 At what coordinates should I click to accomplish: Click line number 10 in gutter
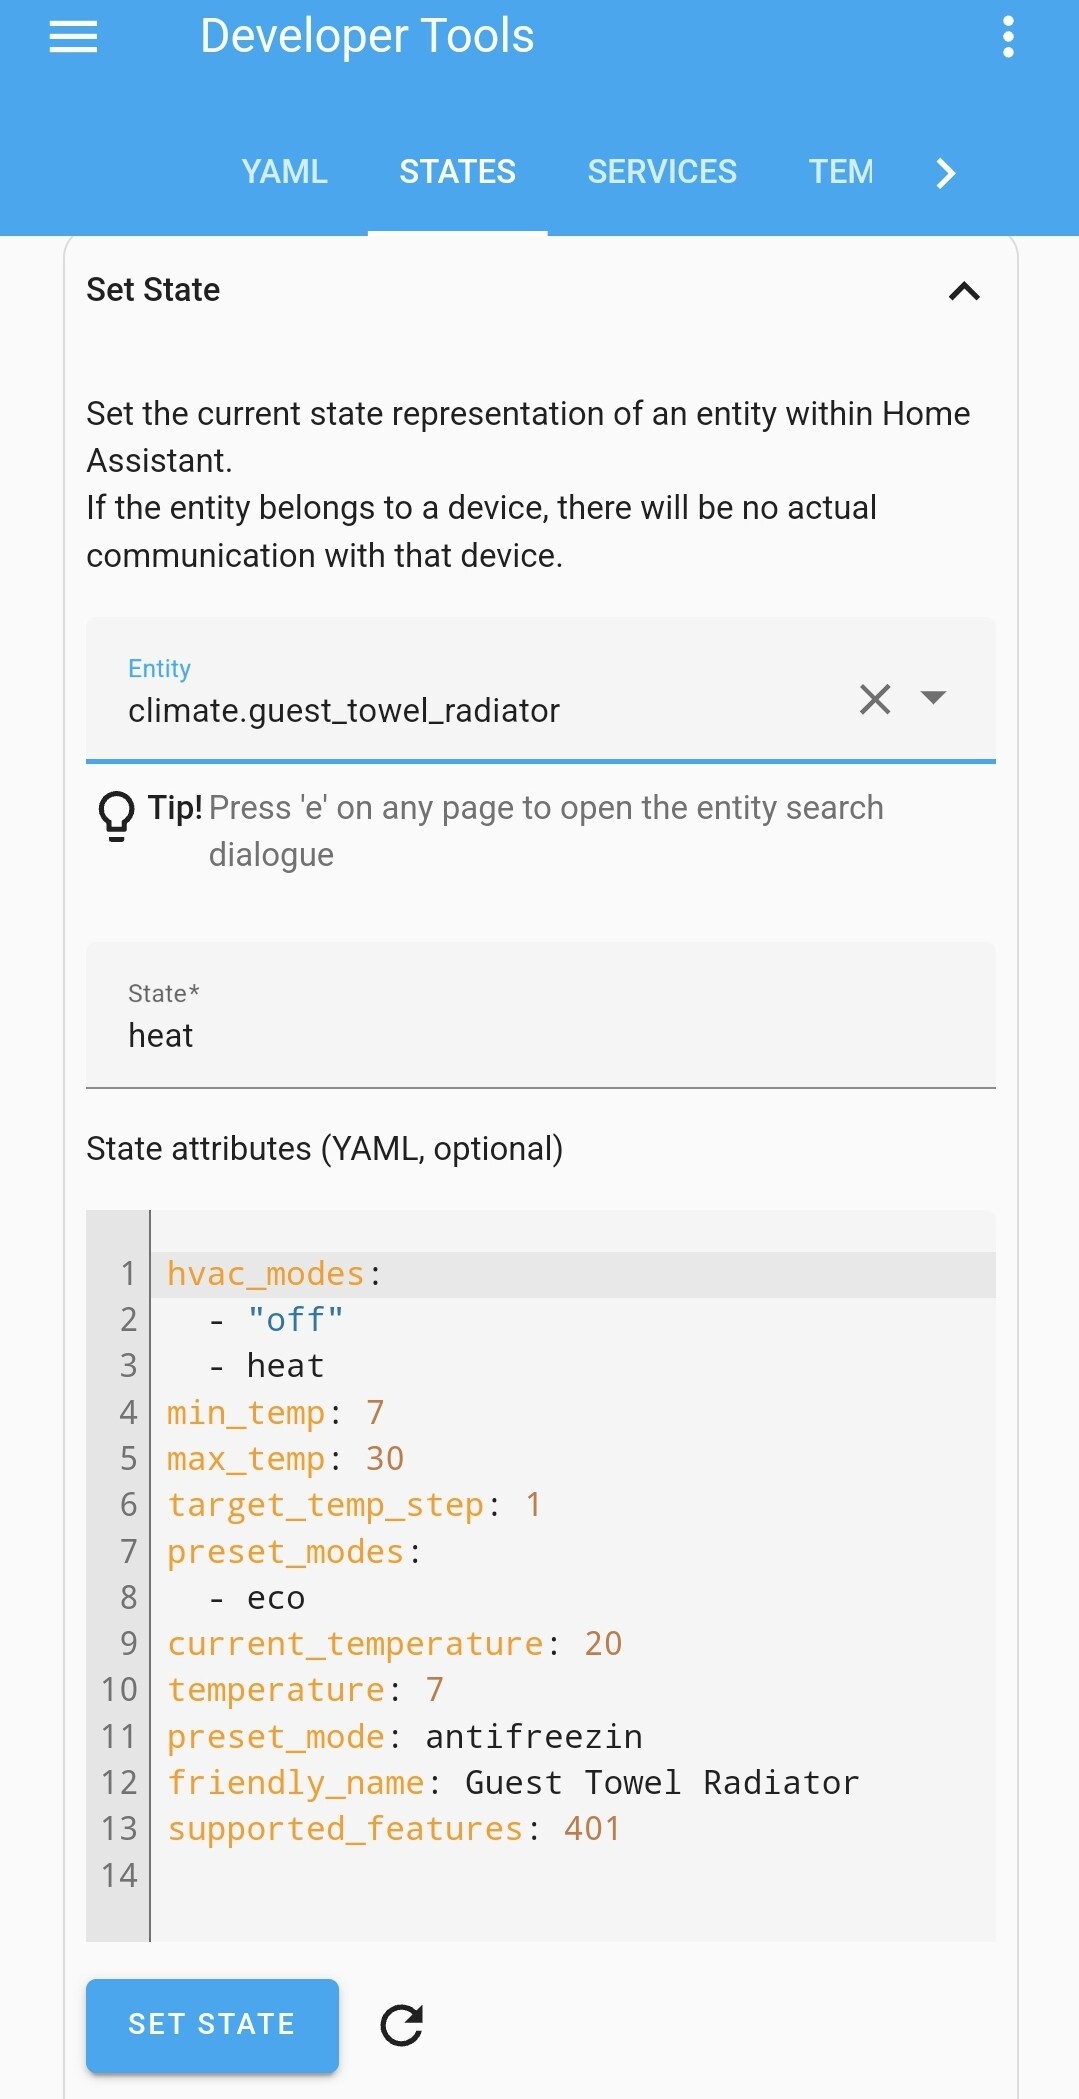119,1690
